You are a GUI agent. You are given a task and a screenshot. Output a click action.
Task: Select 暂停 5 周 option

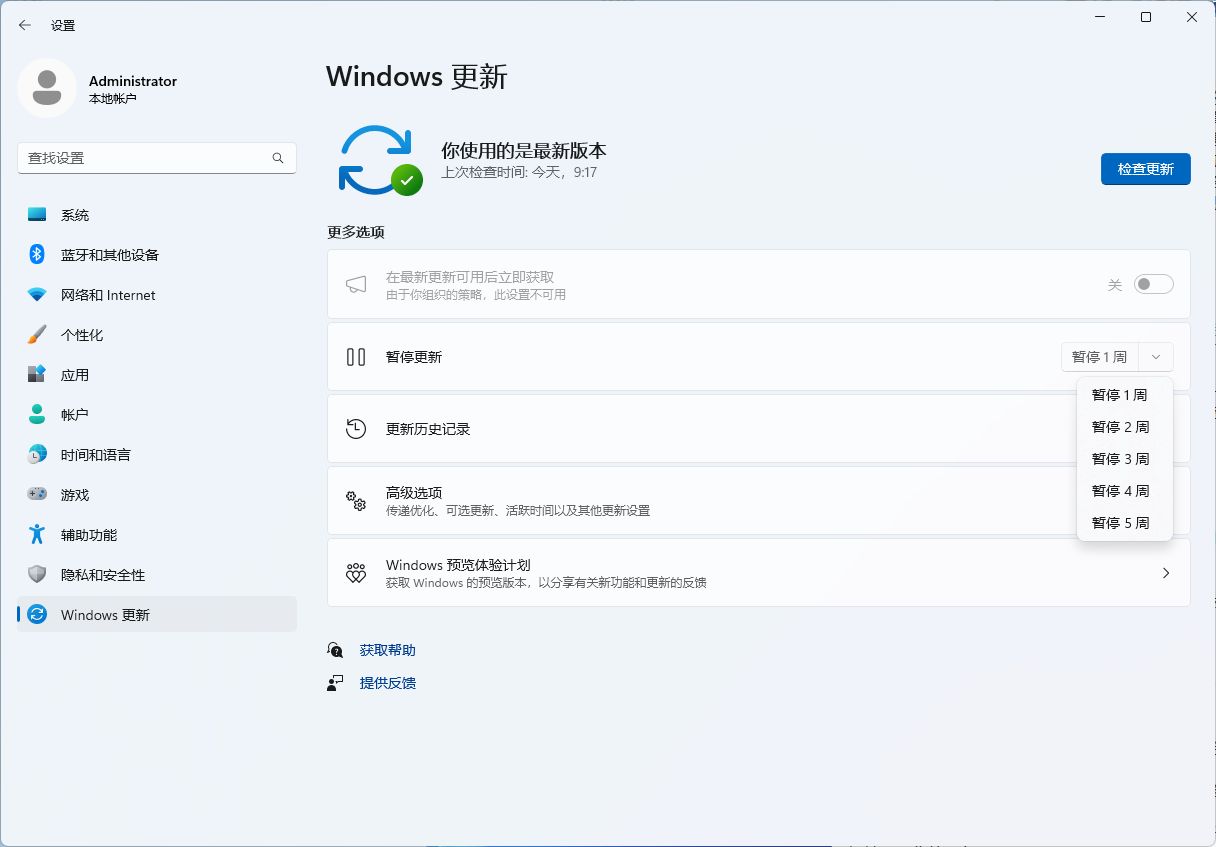pyautogui.click(x=1125, y=523)
